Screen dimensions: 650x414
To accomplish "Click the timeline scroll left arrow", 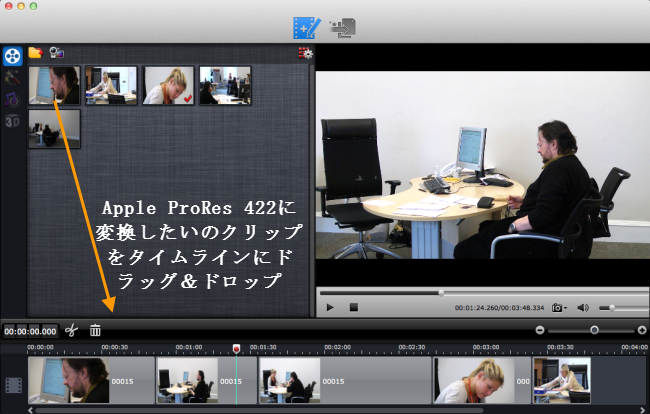I will 30,410.
